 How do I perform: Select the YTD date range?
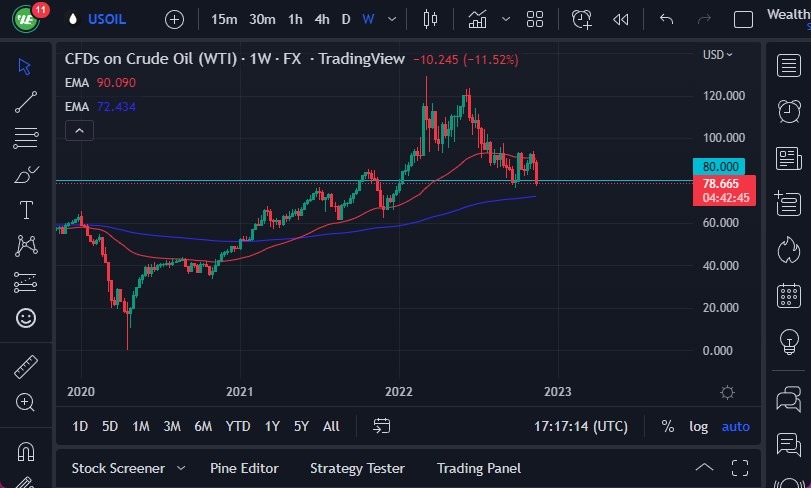(x=238, y=426)
